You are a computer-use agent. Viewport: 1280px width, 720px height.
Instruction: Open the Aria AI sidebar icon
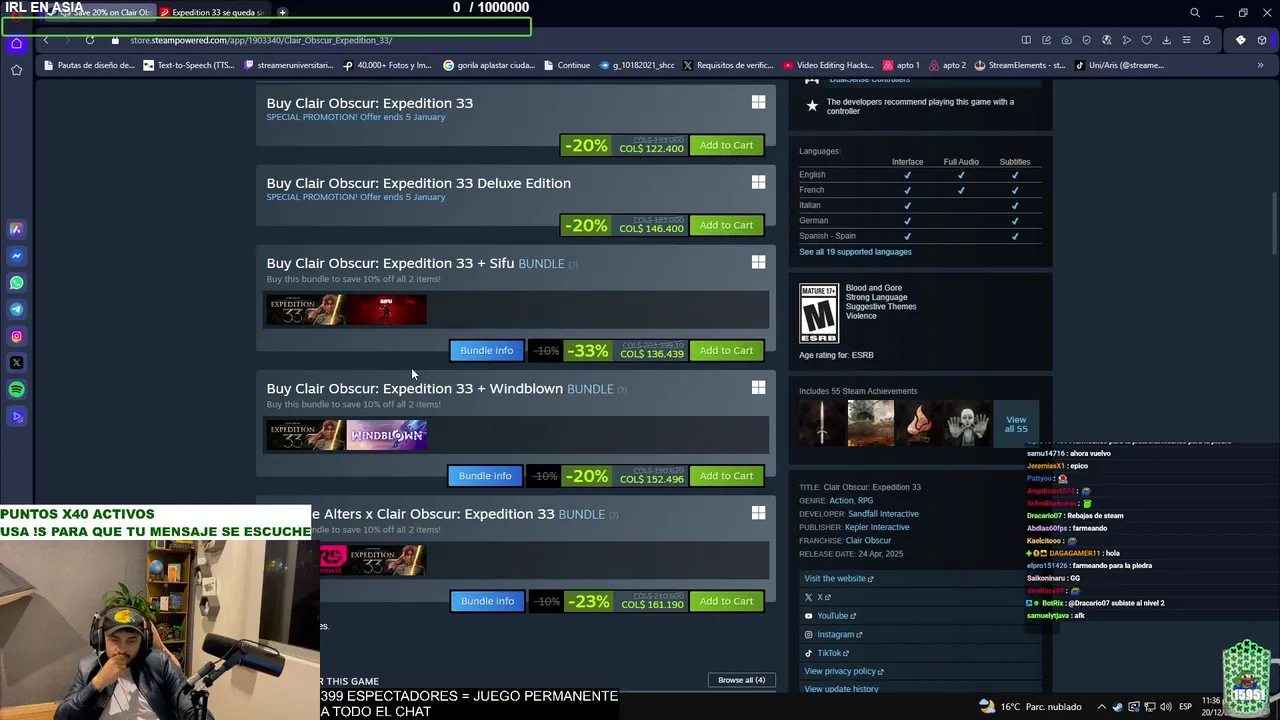[16, 229]
